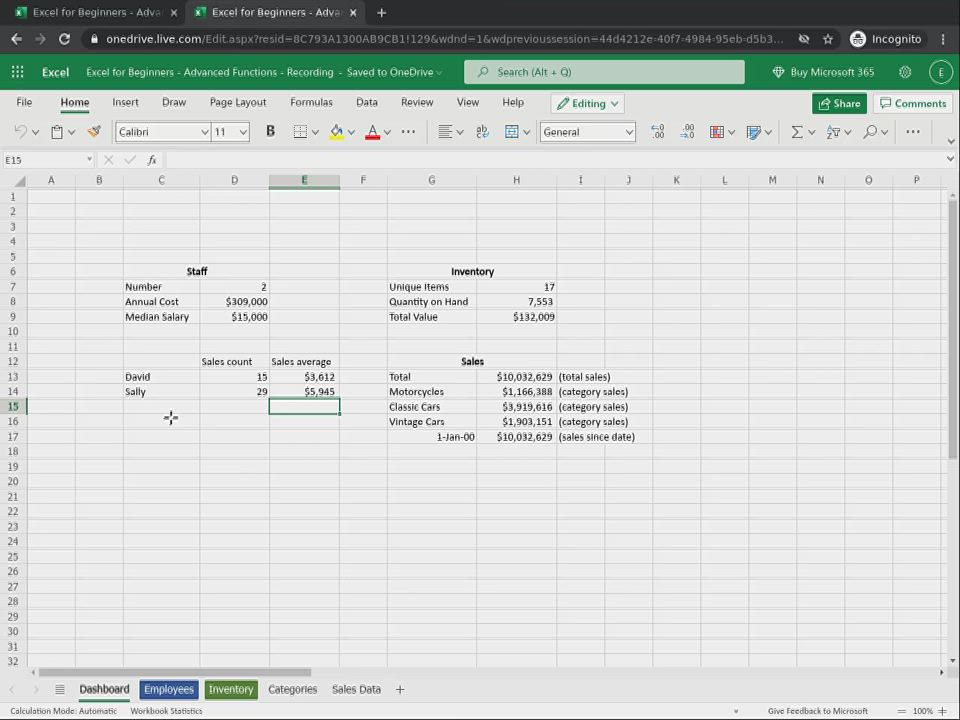
Task: Open the all sheets list icon
Action: [x=59, y=689]
